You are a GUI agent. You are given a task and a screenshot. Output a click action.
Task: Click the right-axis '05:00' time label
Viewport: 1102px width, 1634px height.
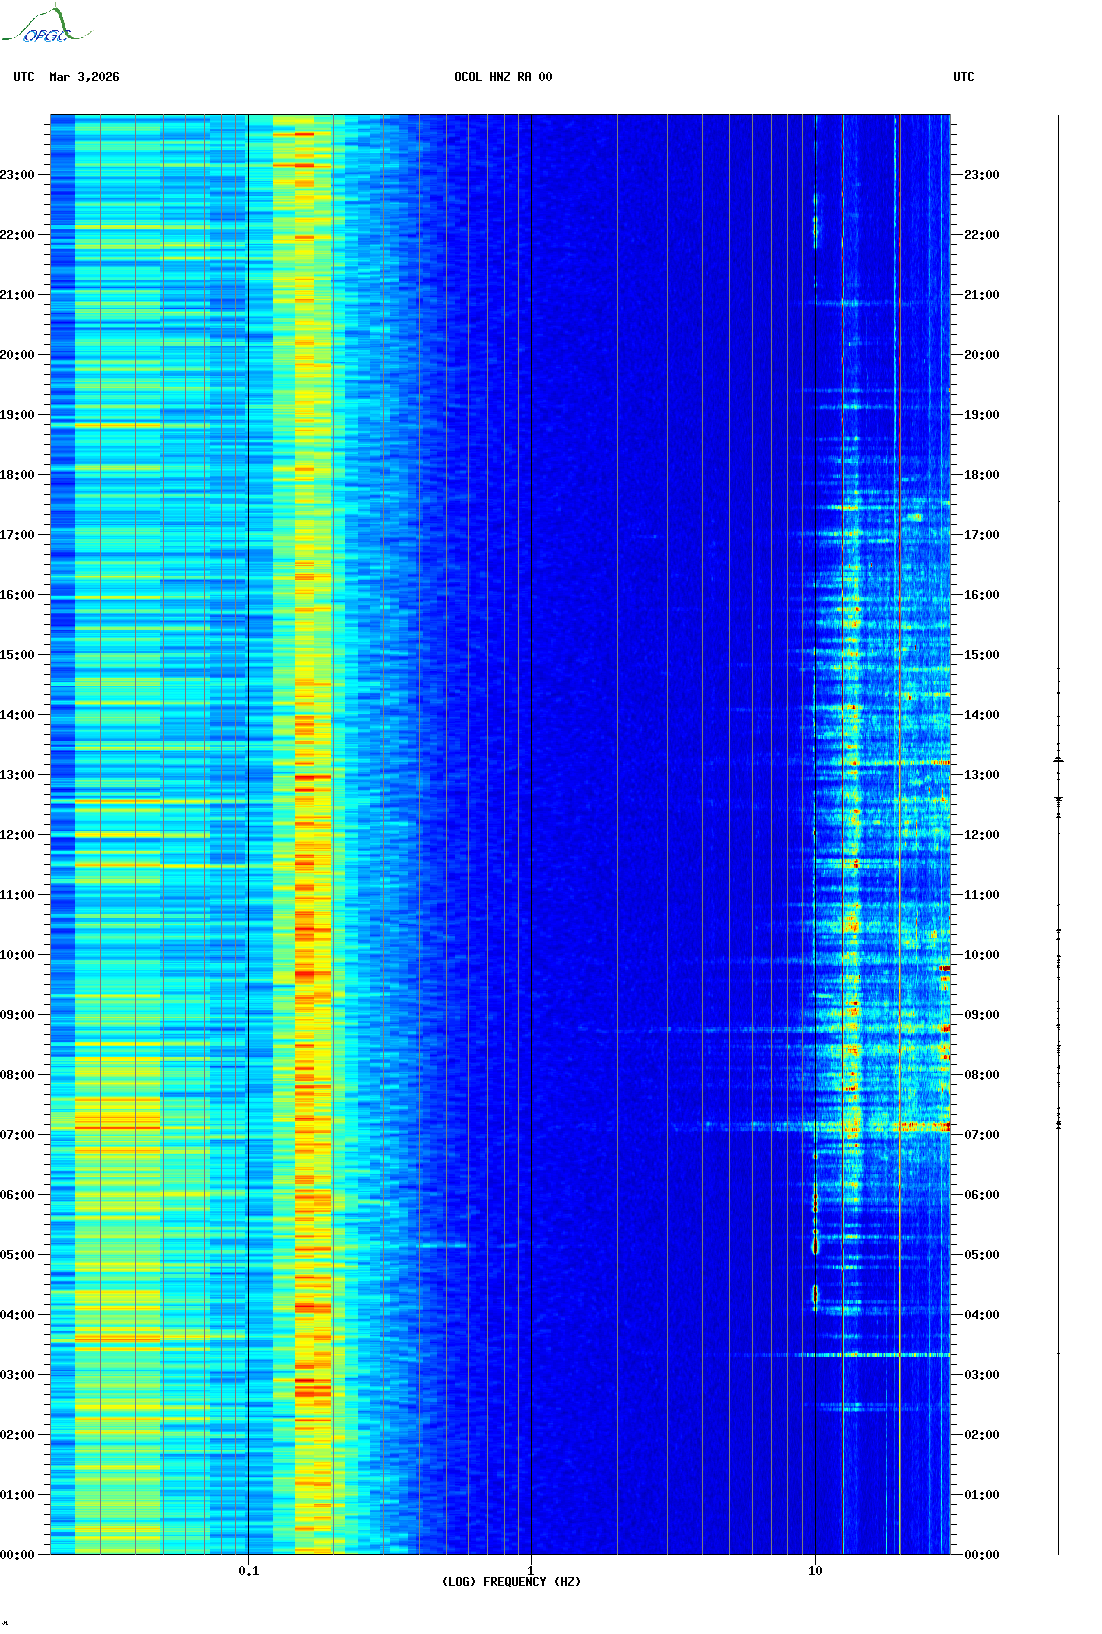point(982,1255)
